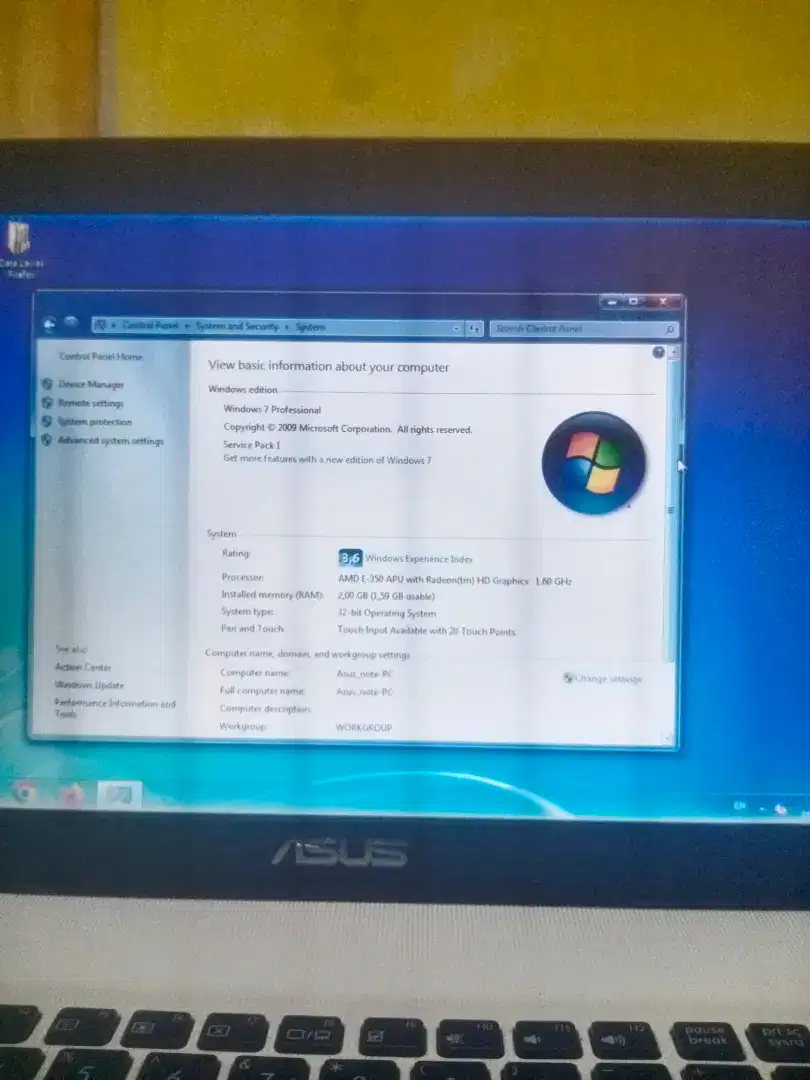Open Windows Update link
The width and height of the screenshot is (810, 1080).
(x=90, y=685)
